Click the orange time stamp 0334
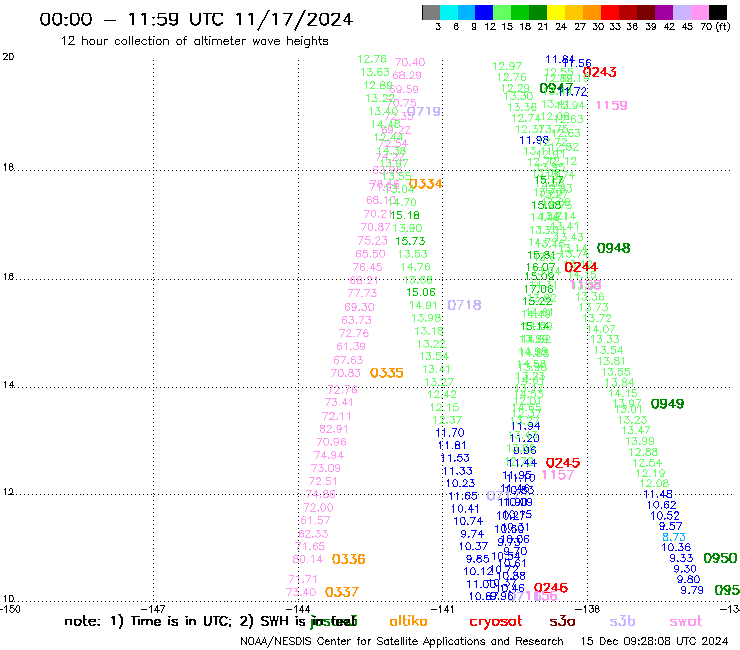The height and width of the screenshot is (650, 740). coord(426,184)
